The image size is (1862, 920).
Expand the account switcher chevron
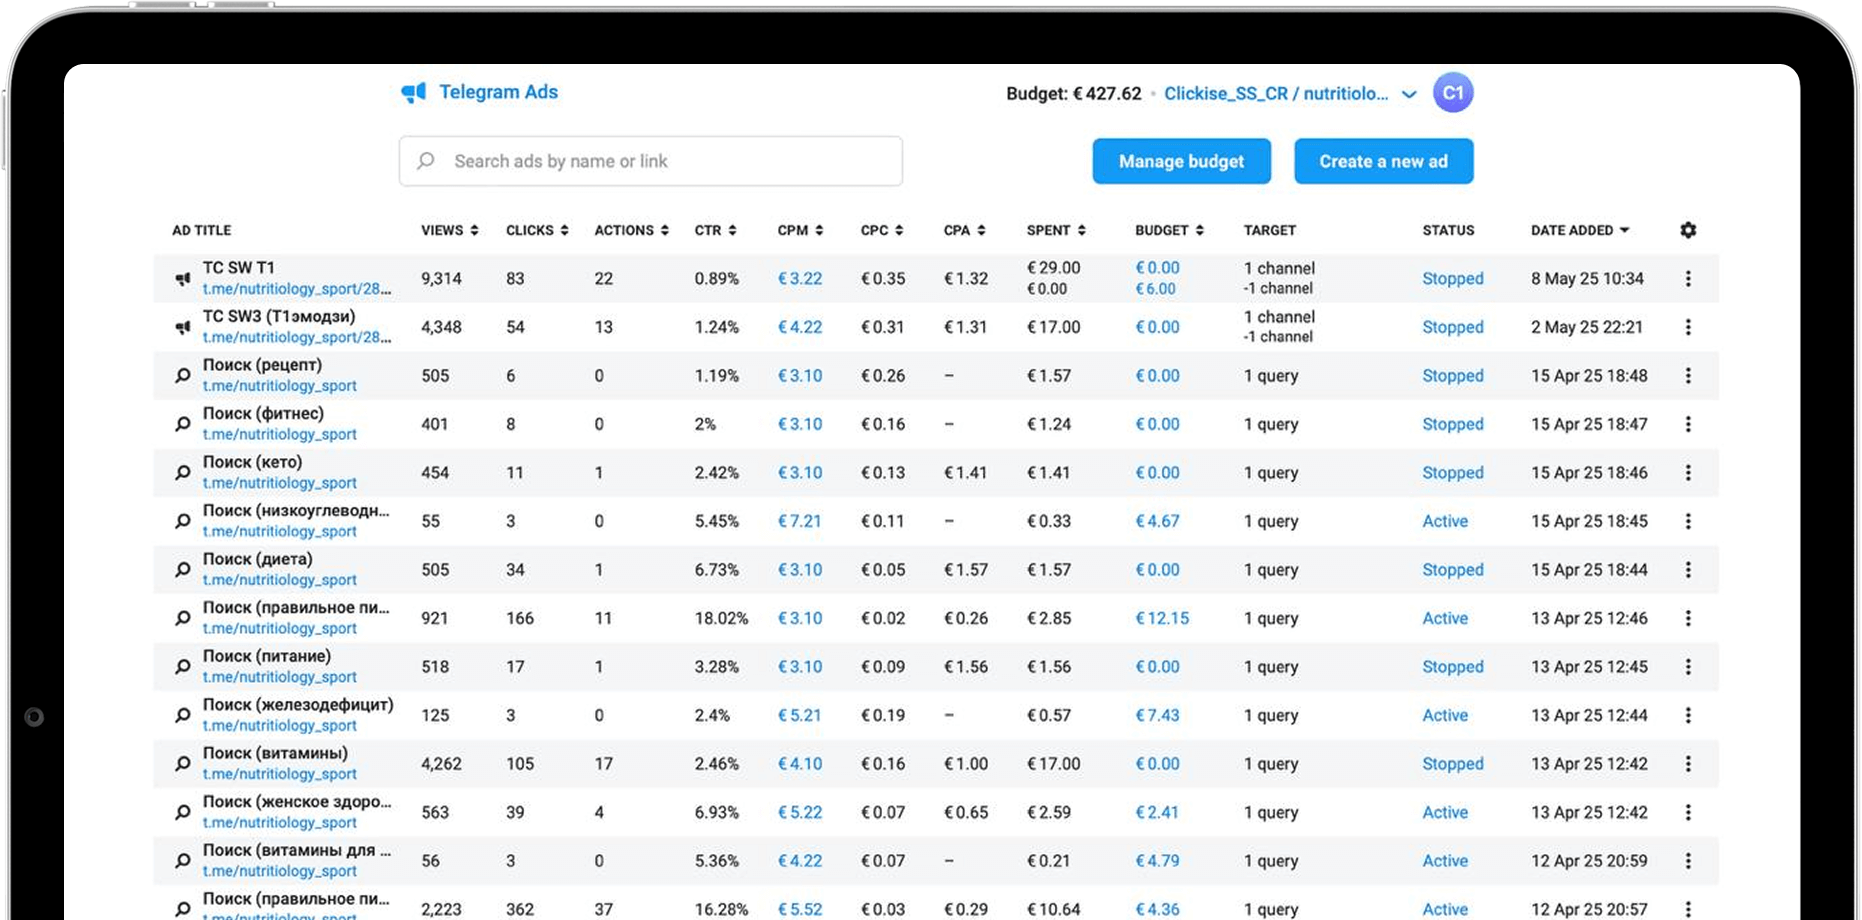1409,94
